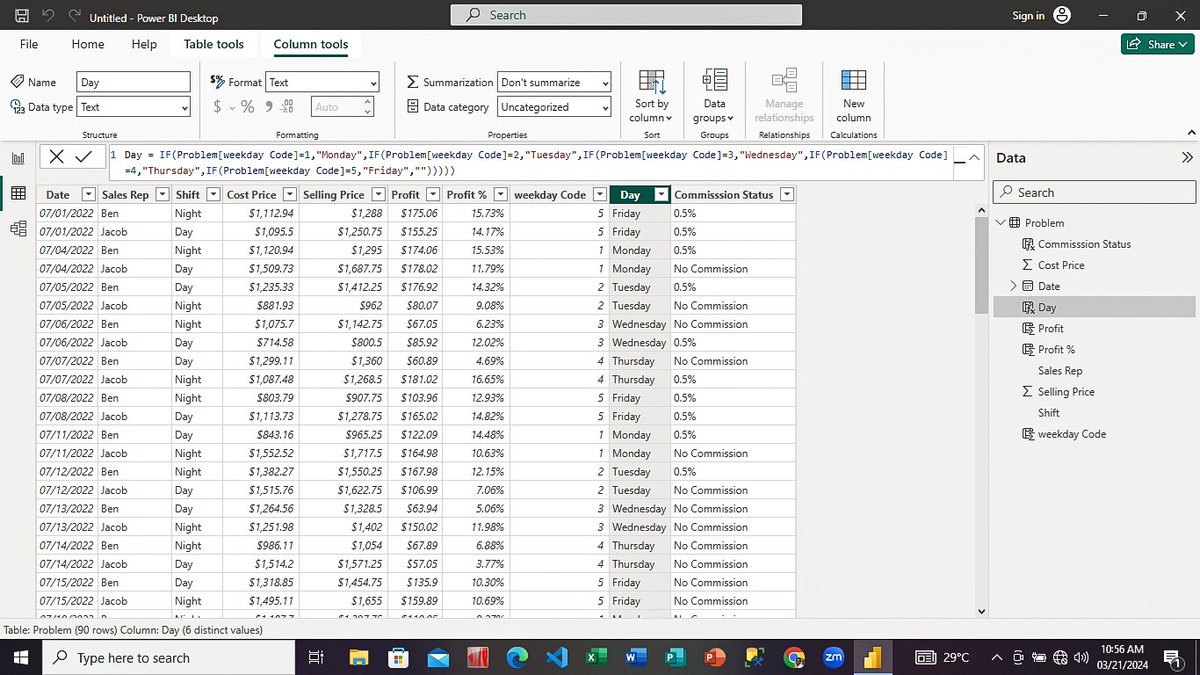This screenshot has width=1200, height=675.
Task: Click the thousands separator comma icon
Action: click(268, 106)
